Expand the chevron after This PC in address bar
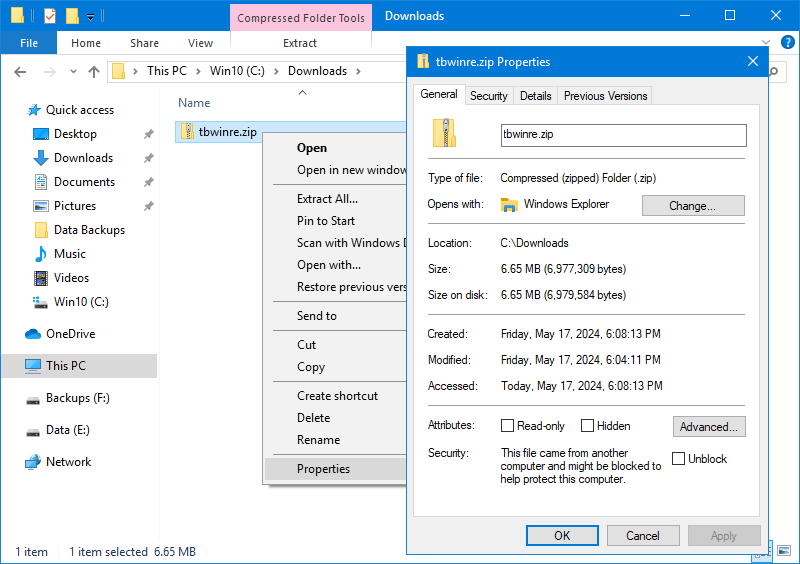This screenshot has width=800, height=564. 198,71
